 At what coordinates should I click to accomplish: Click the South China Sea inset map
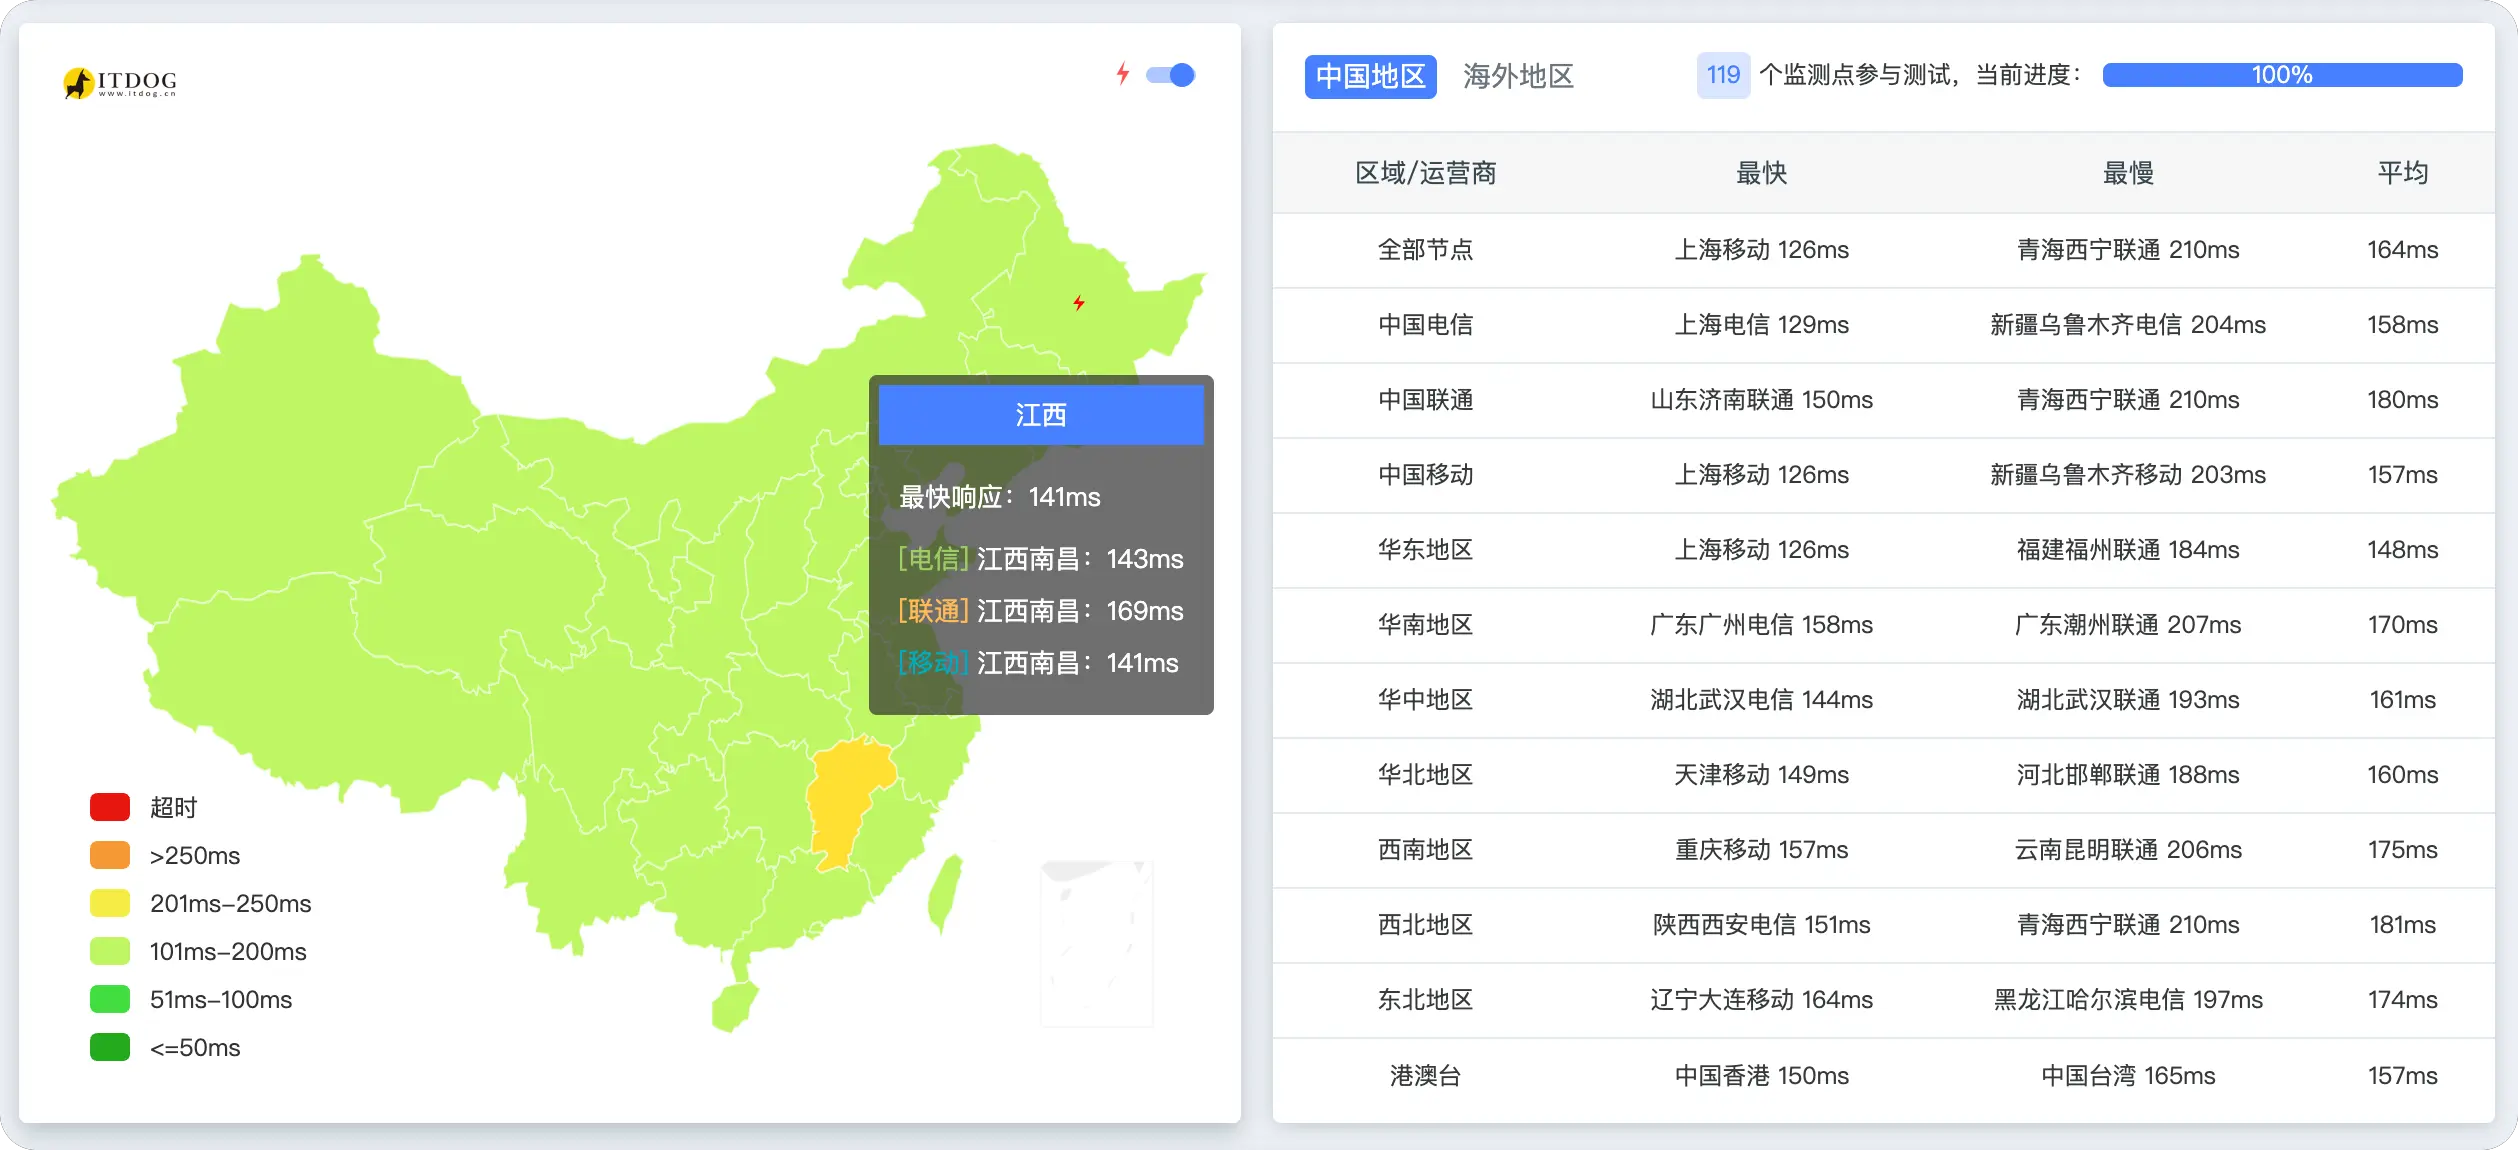(x=1097, y=943)
